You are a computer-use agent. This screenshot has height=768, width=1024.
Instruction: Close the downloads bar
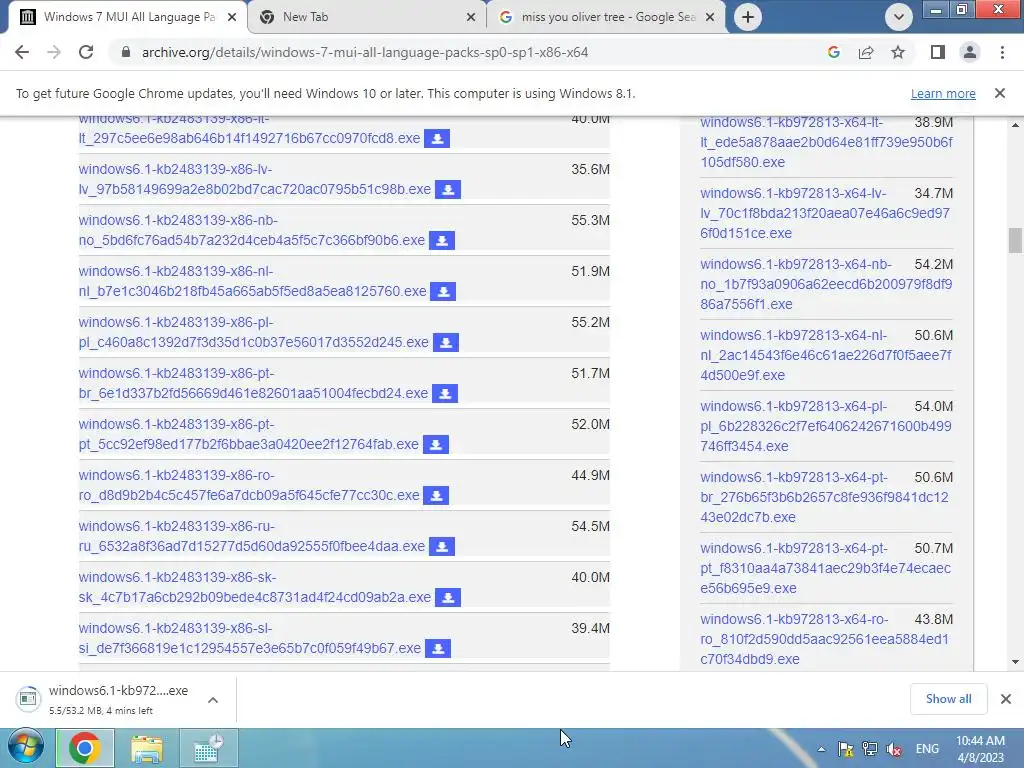[1006, 699]
